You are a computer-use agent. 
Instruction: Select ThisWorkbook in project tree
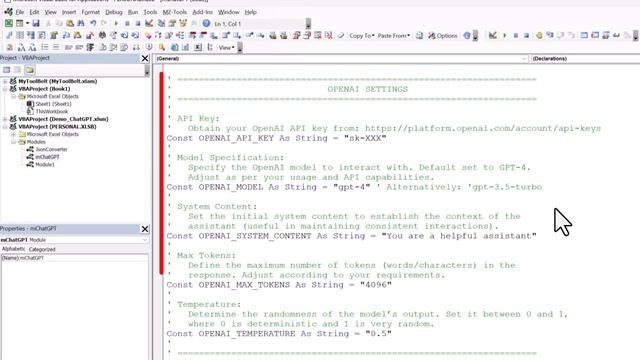coord(51,111)
